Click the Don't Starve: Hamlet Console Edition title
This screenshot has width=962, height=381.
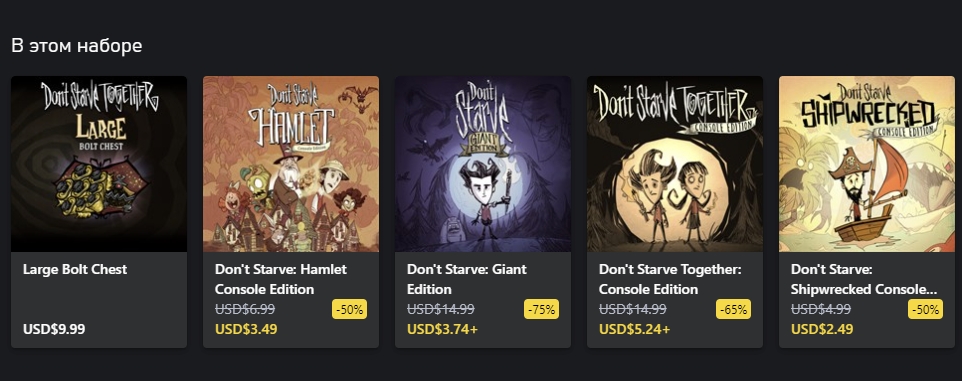[x=280, y=279]
